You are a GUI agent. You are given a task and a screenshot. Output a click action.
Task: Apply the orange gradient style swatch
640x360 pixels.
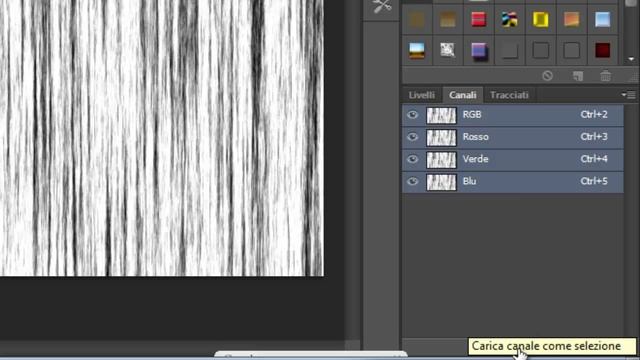pos(571,19)
